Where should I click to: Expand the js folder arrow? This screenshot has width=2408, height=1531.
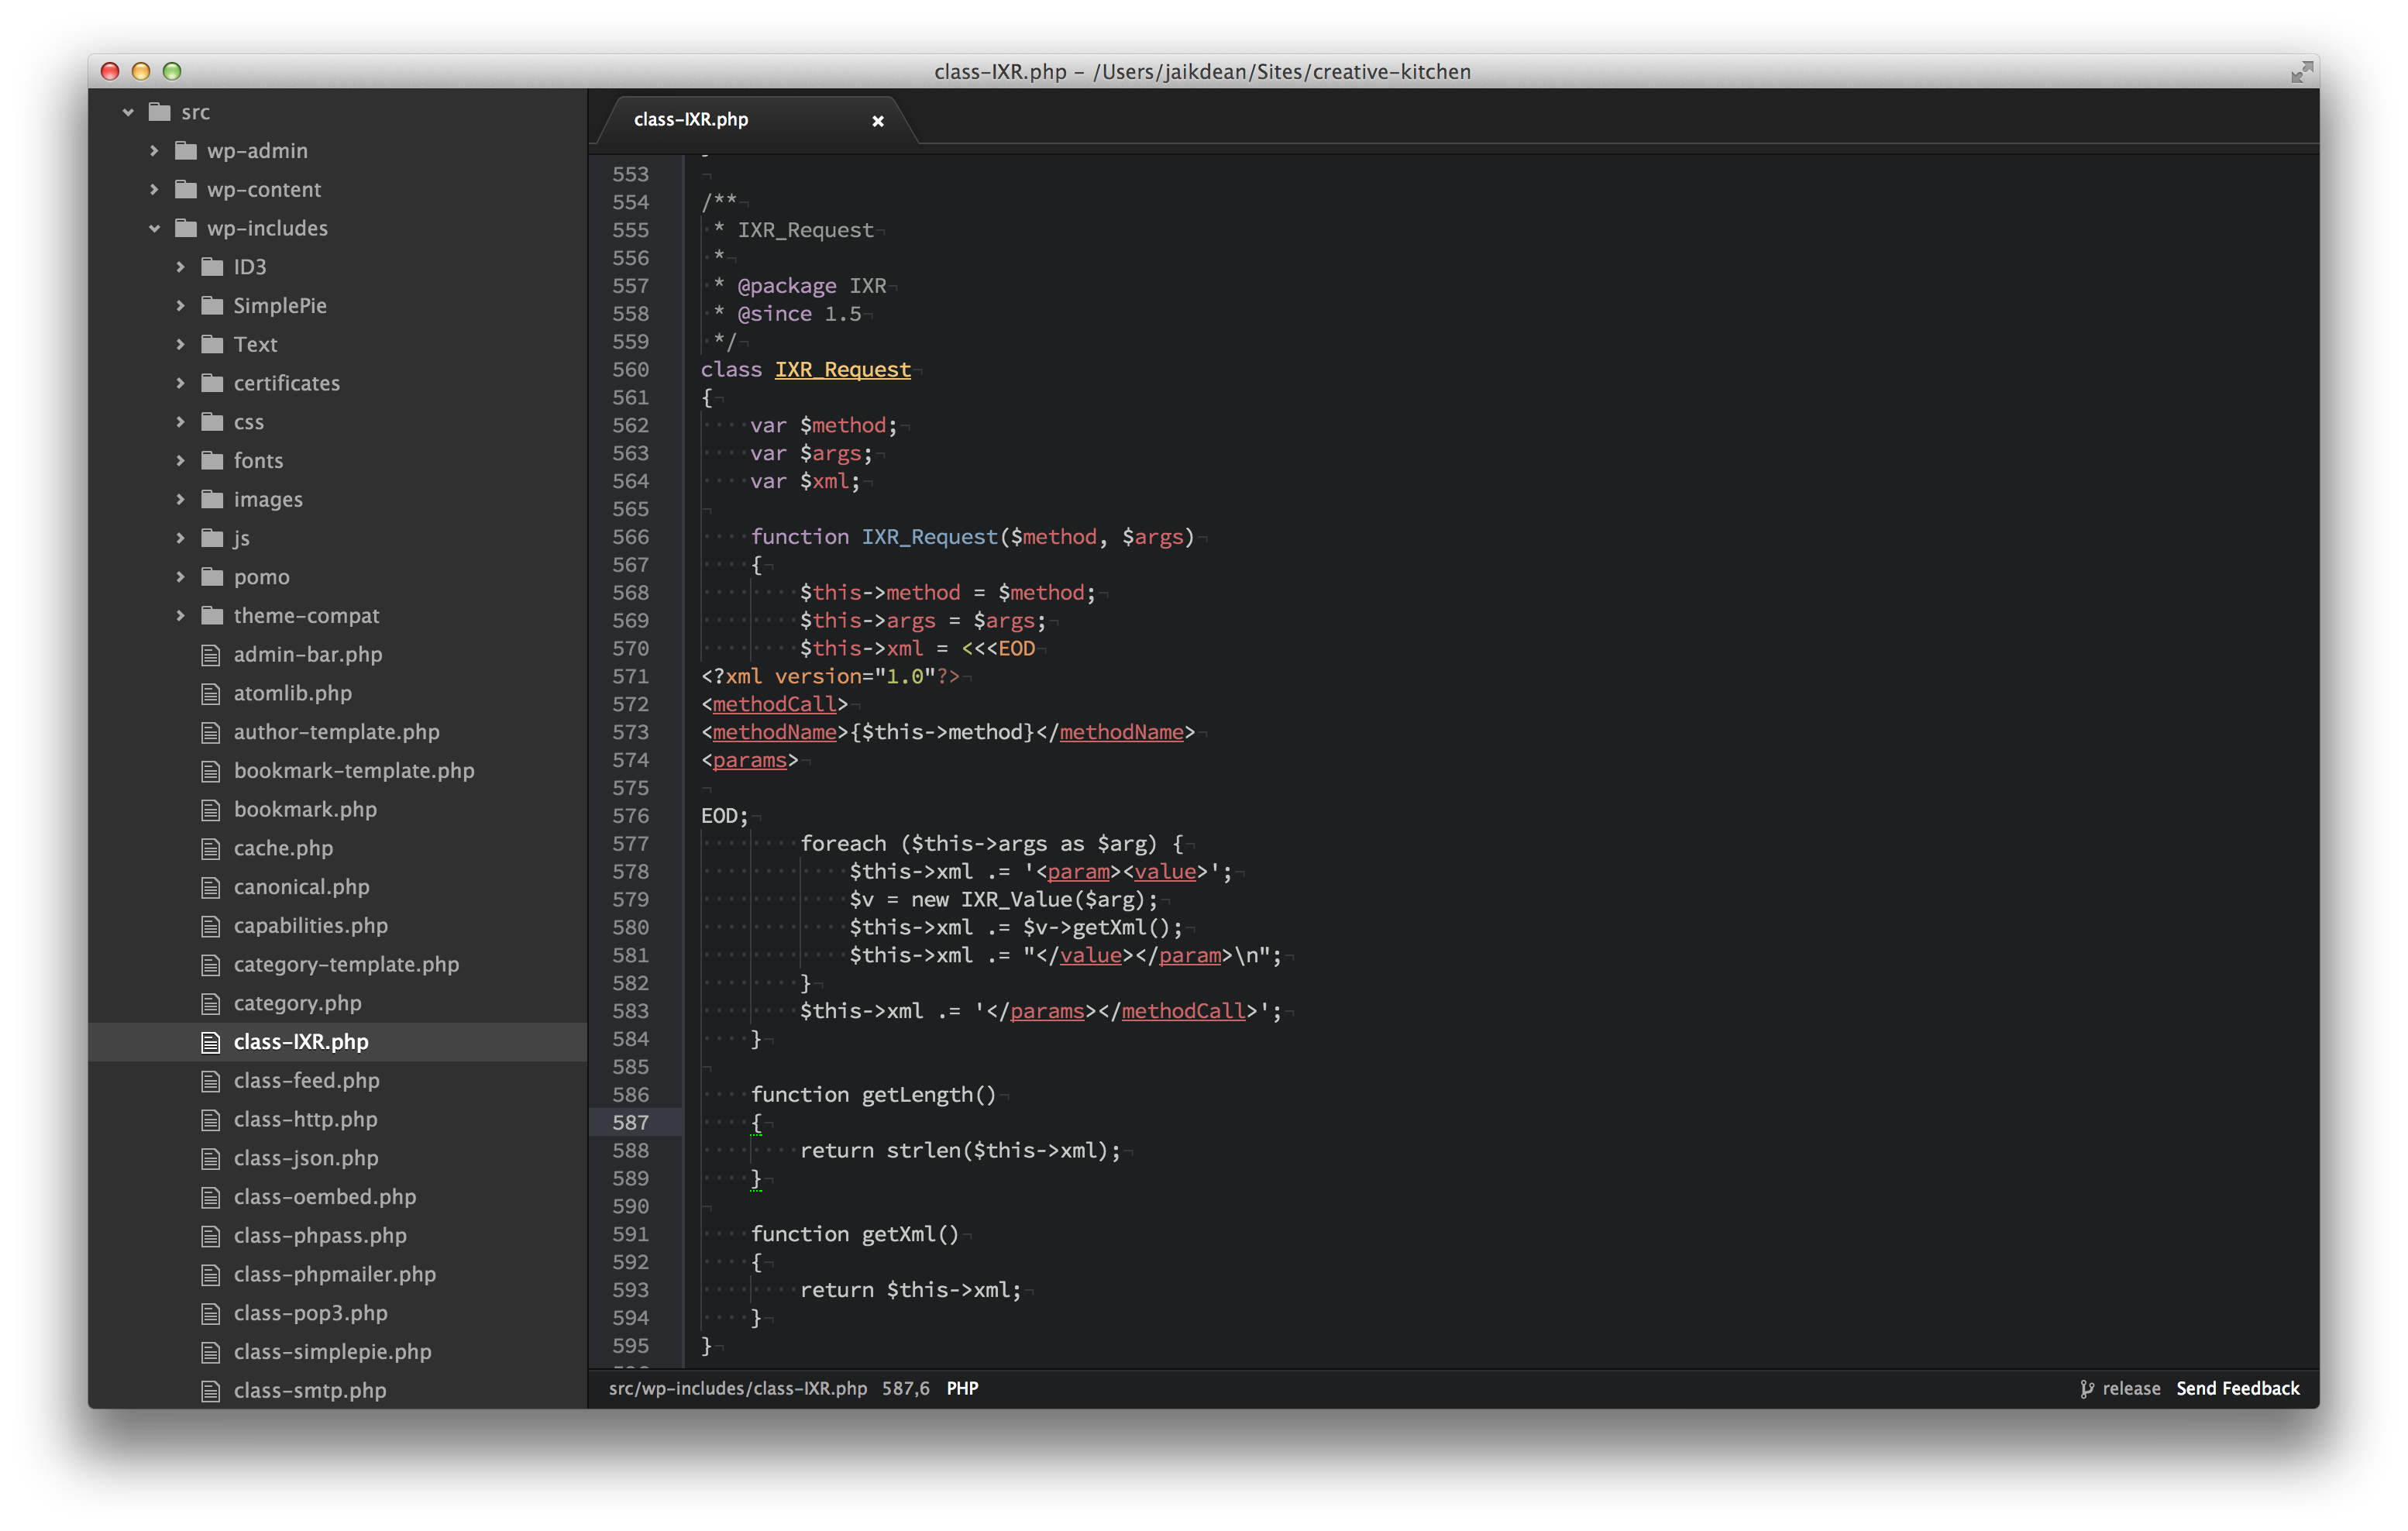[x=180, y=539]
